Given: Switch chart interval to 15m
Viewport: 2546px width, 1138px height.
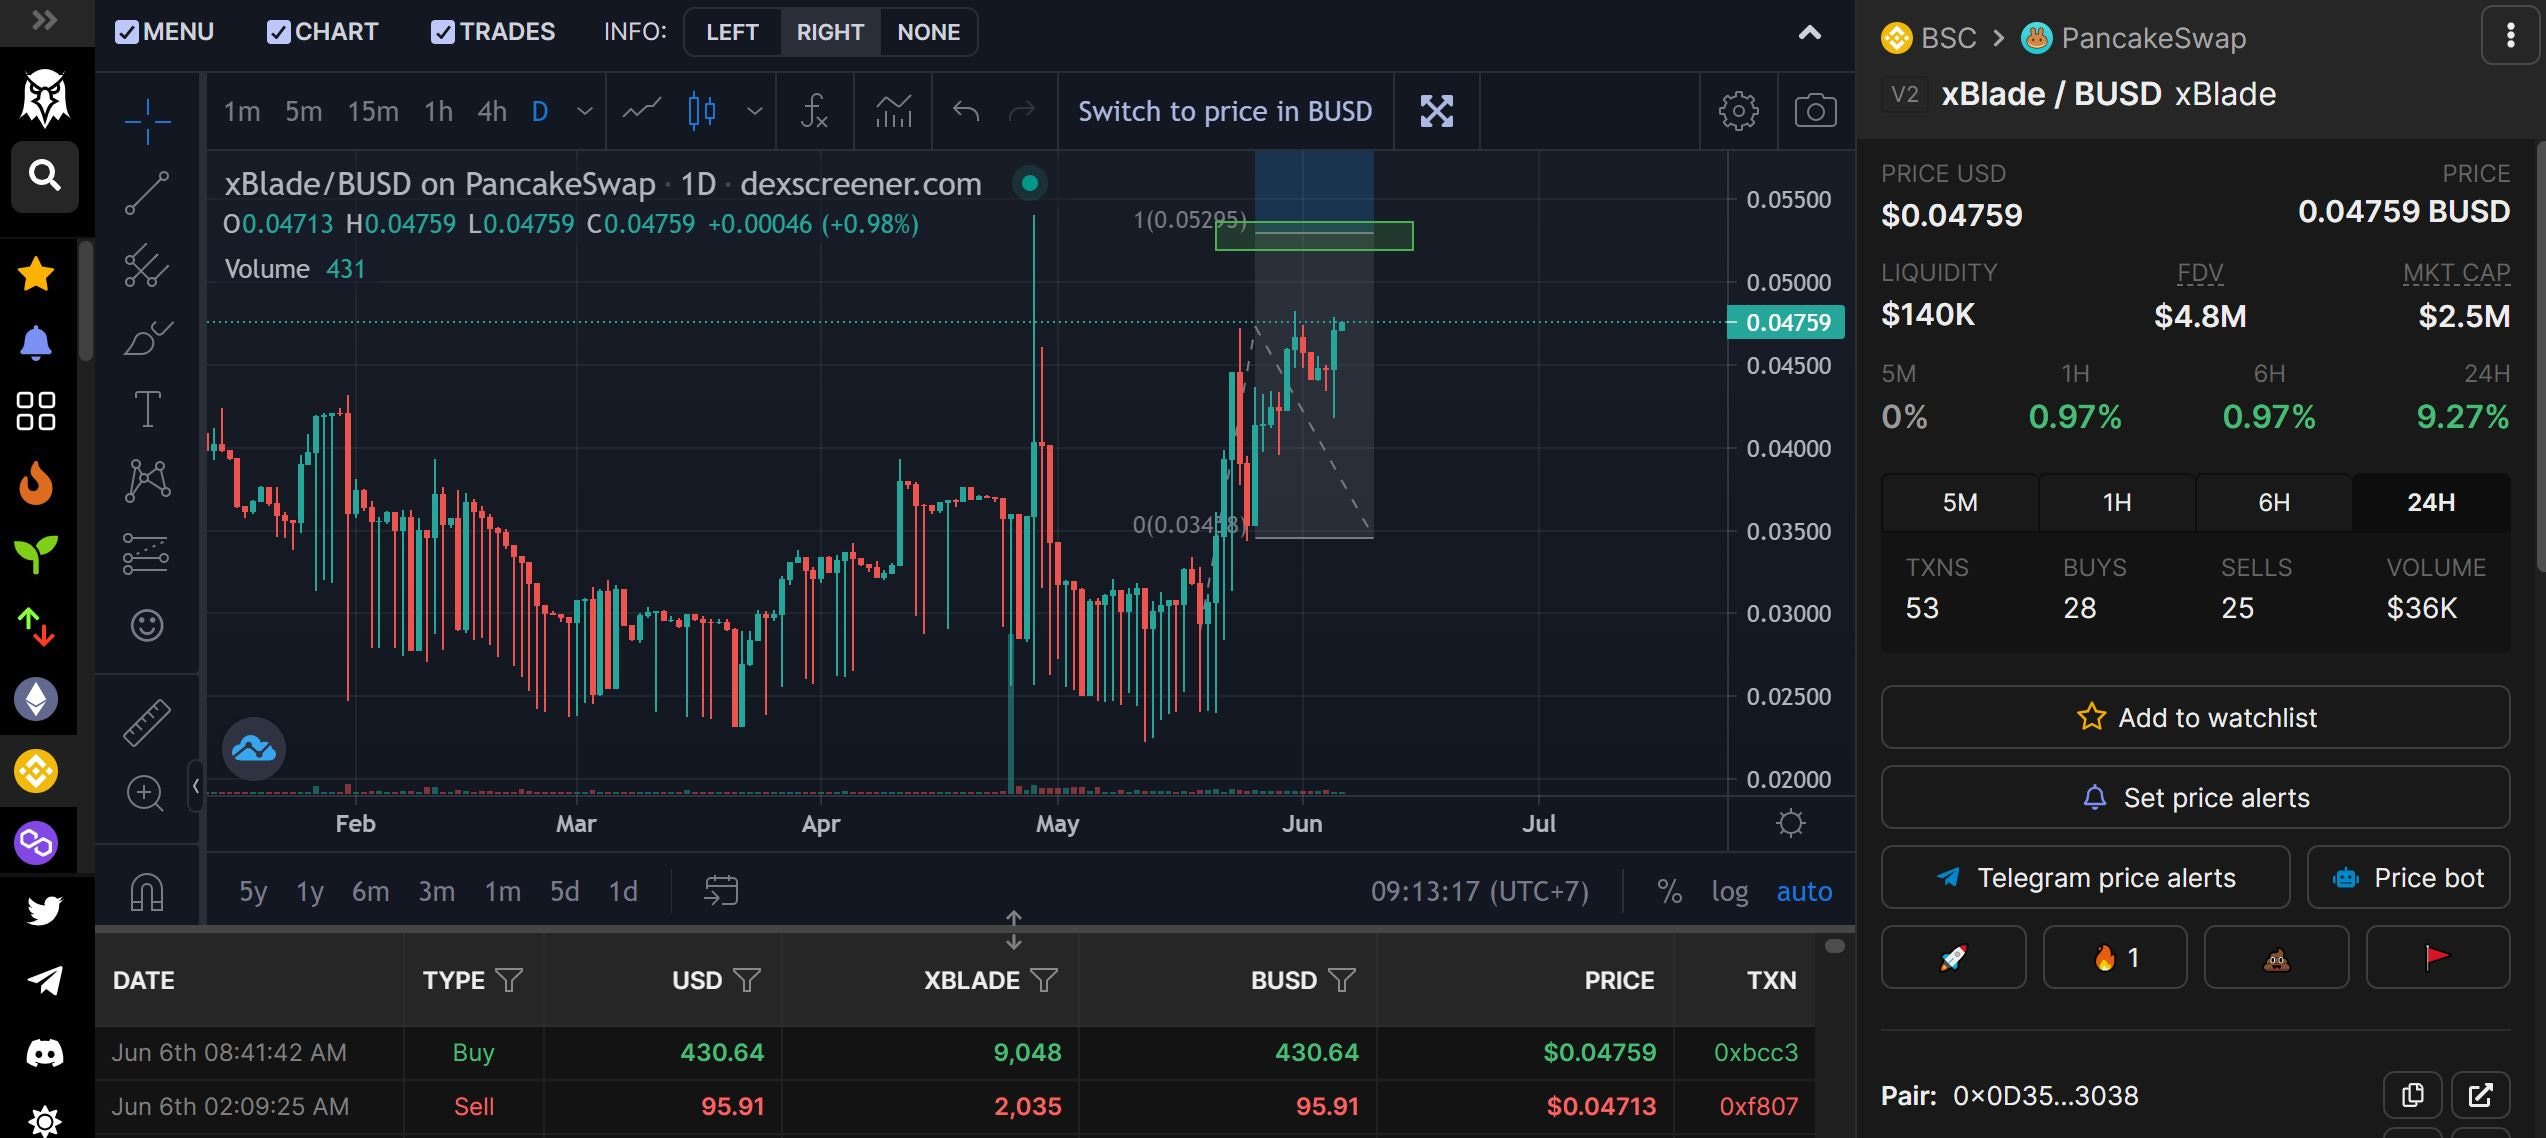Looking at the screenshot, I should [373, 111].
